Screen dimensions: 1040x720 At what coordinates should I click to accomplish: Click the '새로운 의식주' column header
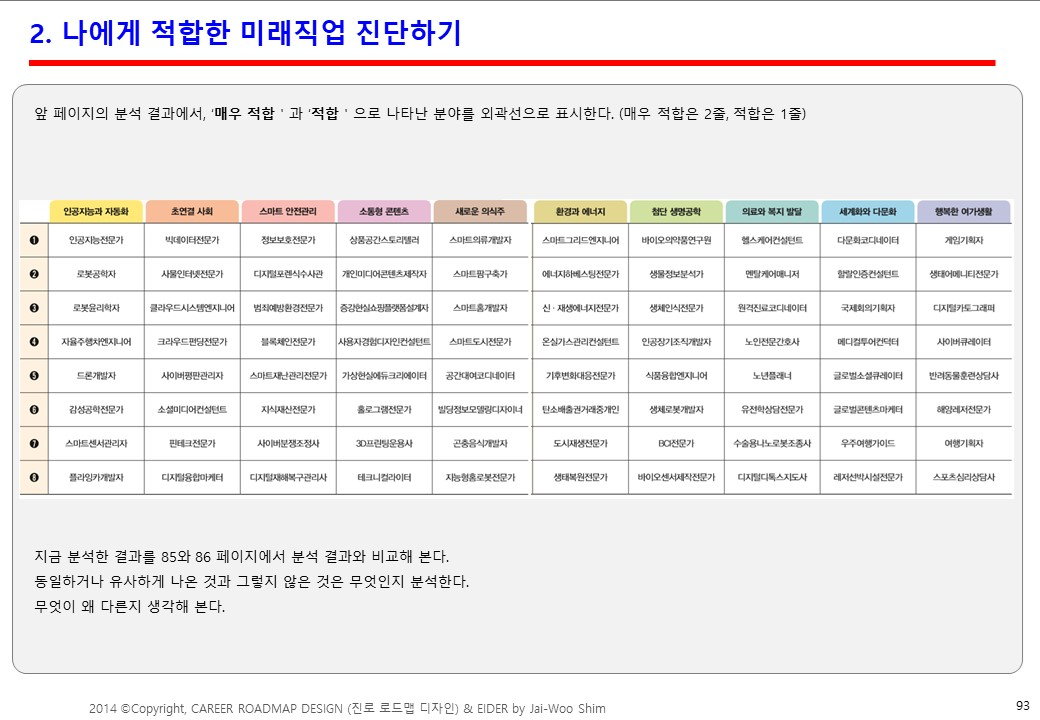(480, 211)
